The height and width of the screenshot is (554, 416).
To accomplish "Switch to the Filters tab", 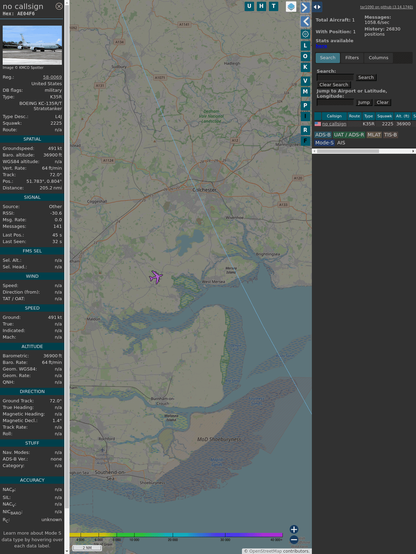I will [352, 58].
